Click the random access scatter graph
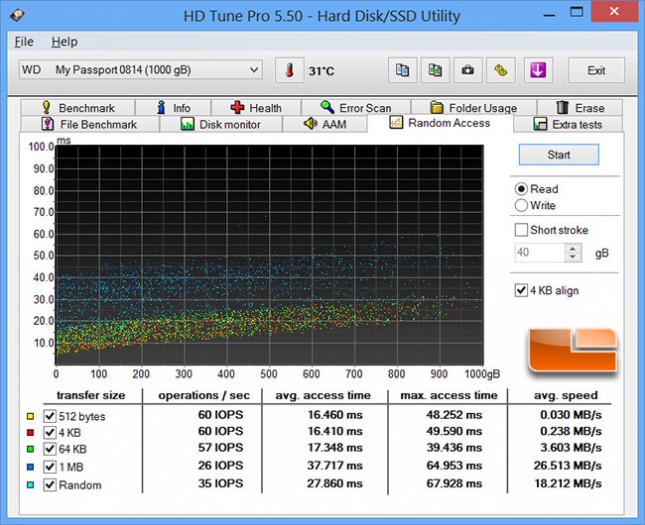The width and height of the screenshot is (645, 525). (269, 255)
